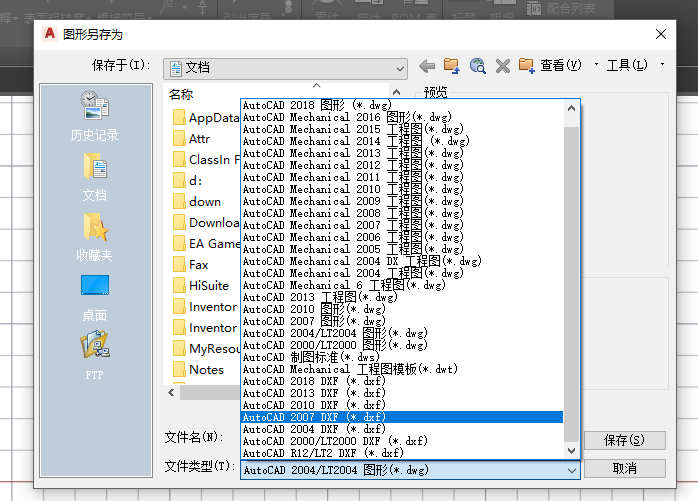Click the Create New Folder icon
This screenshot has width=698, height=501.
(x=527, y=66)
